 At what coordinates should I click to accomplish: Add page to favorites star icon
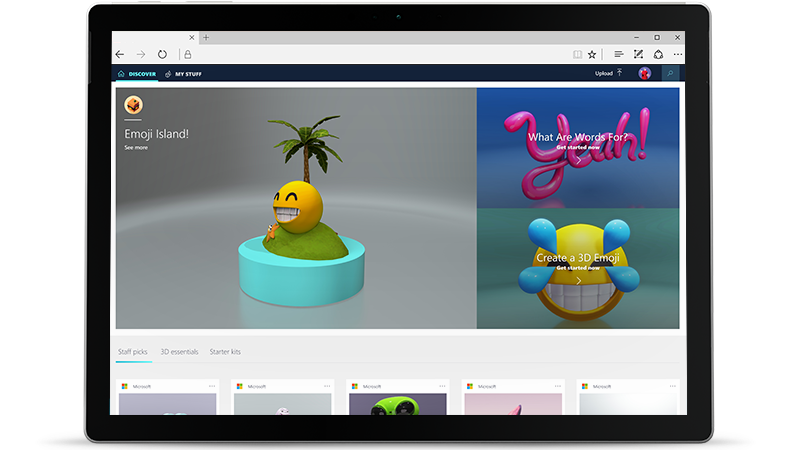592,54
